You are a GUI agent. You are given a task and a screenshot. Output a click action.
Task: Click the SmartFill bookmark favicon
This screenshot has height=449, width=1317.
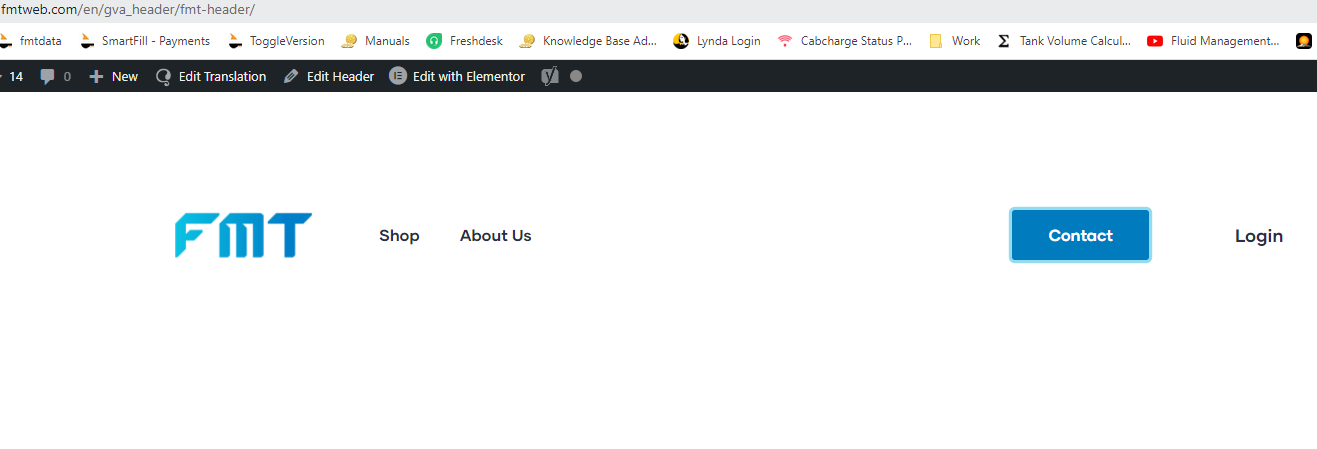(x=87, y=41)
